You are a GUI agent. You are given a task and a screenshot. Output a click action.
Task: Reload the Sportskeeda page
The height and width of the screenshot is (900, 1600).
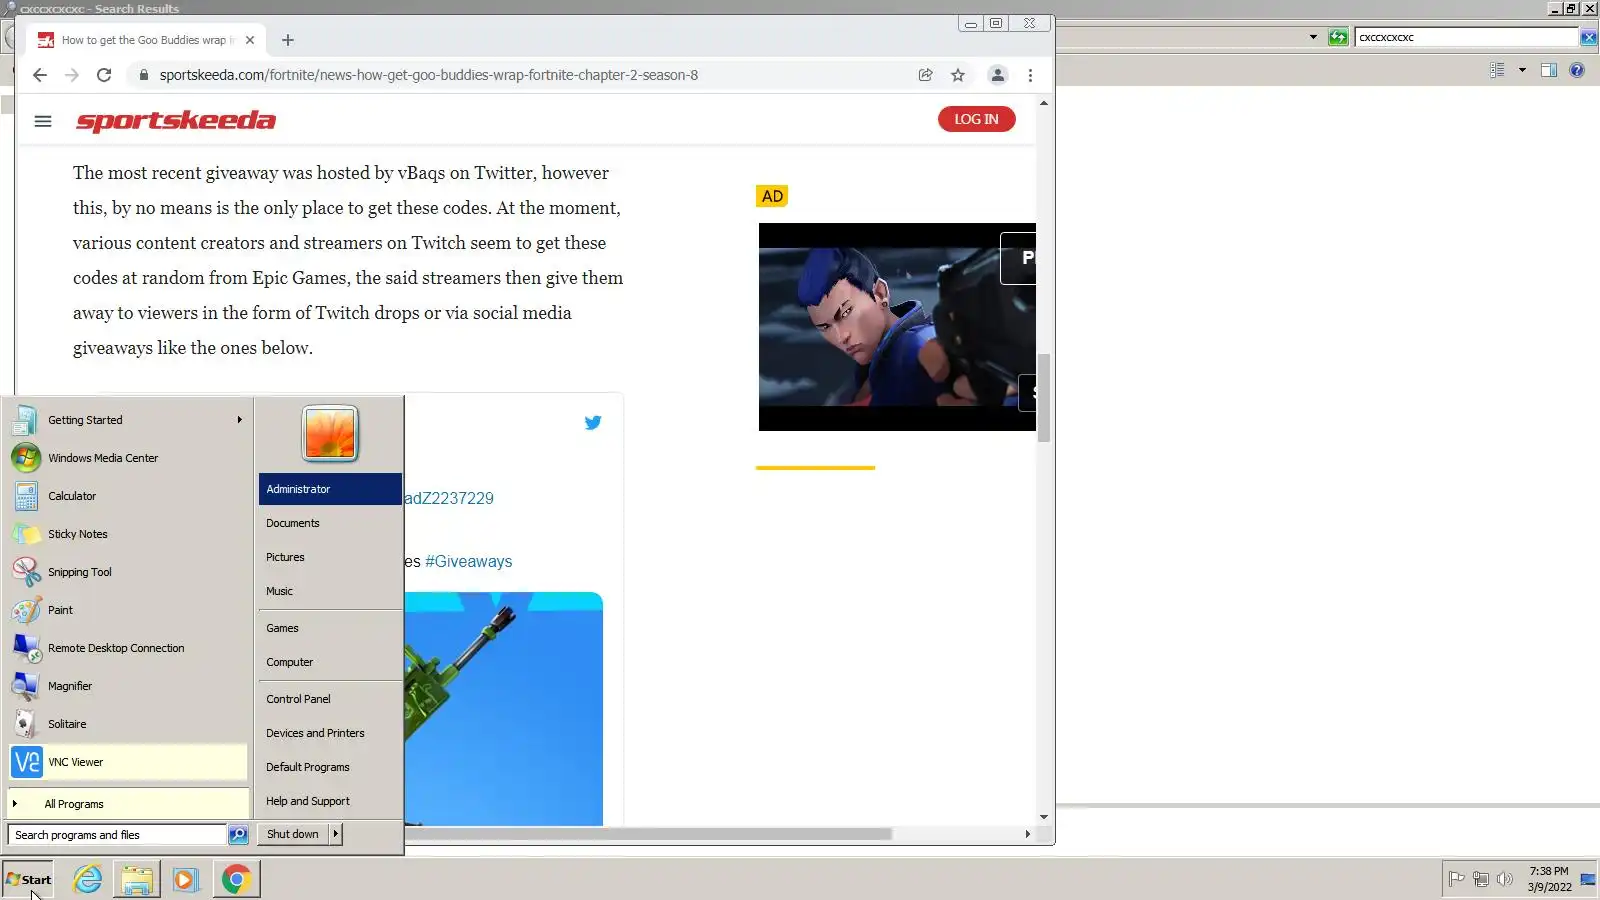(x=104, y=75)
